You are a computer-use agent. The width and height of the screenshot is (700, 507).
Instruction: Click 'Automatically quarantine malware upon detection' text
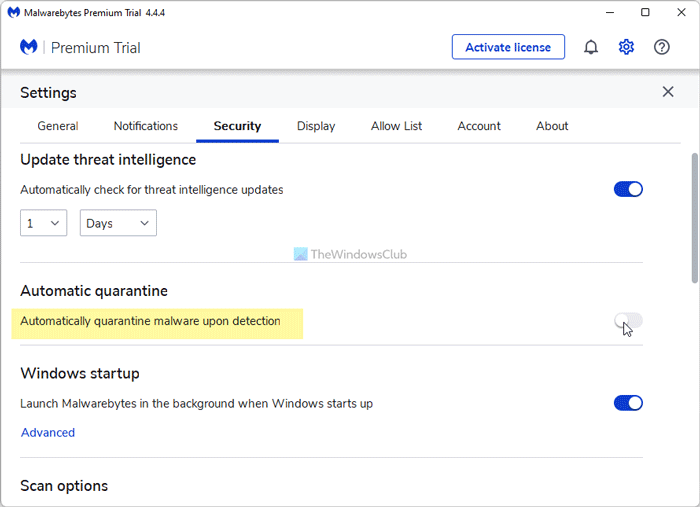[150, 321]
